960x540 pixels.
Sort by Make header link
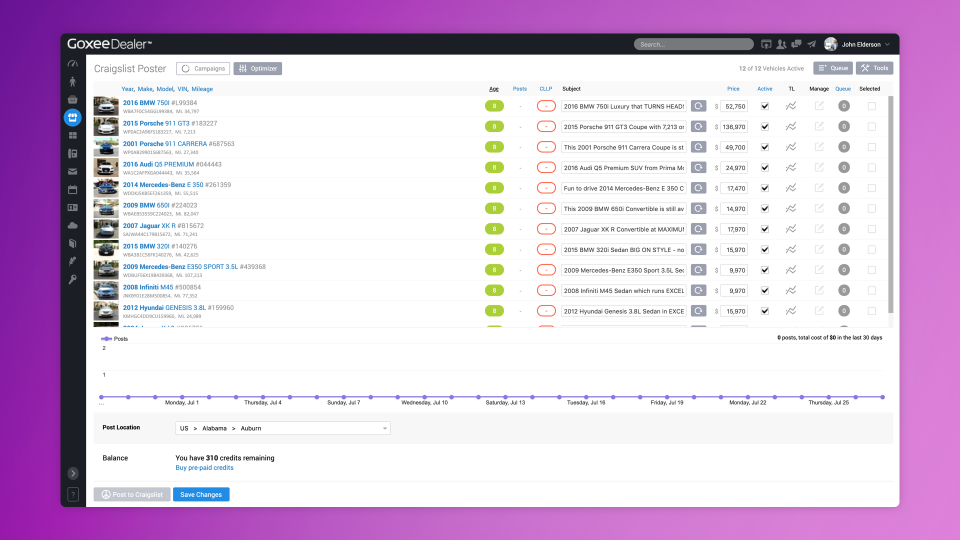coord(144,89)
